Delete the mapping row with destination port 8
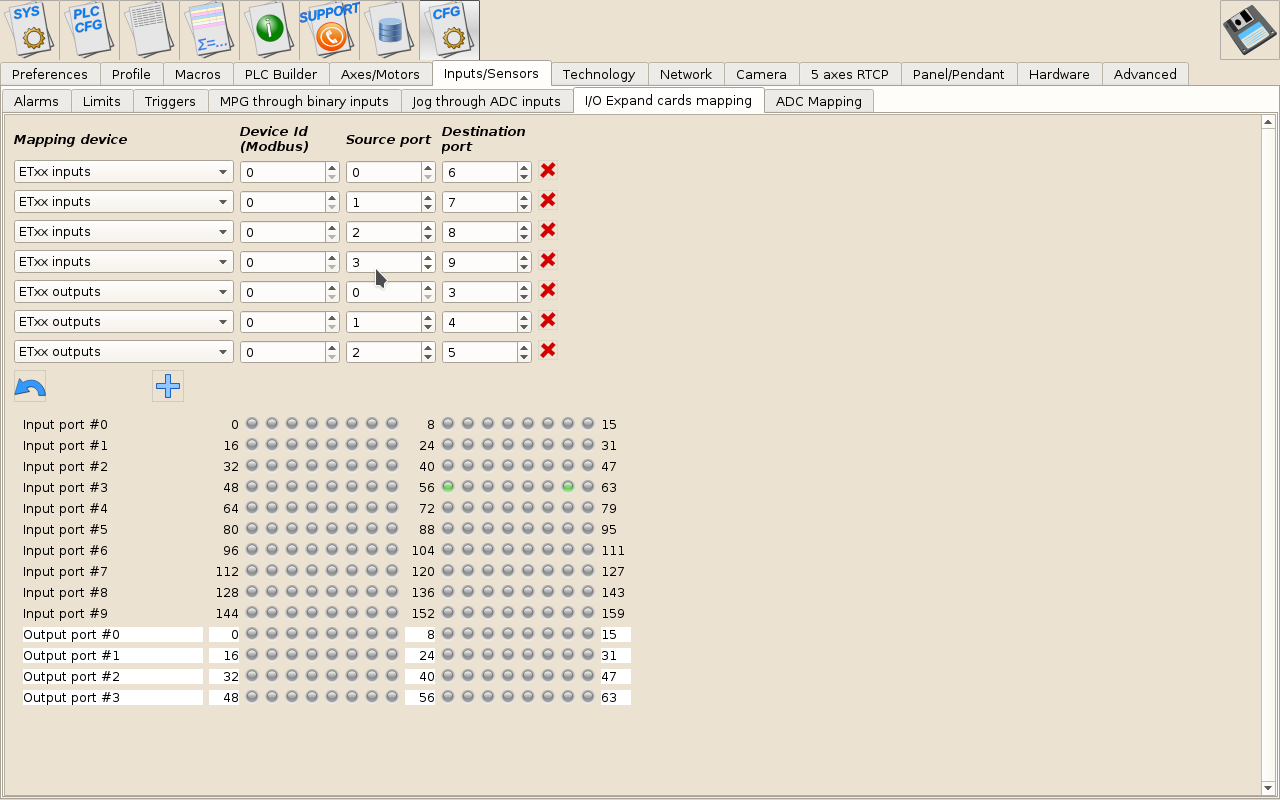Image resolution: width=1280 pixels, height=800 pixels. tap(548, 231)
